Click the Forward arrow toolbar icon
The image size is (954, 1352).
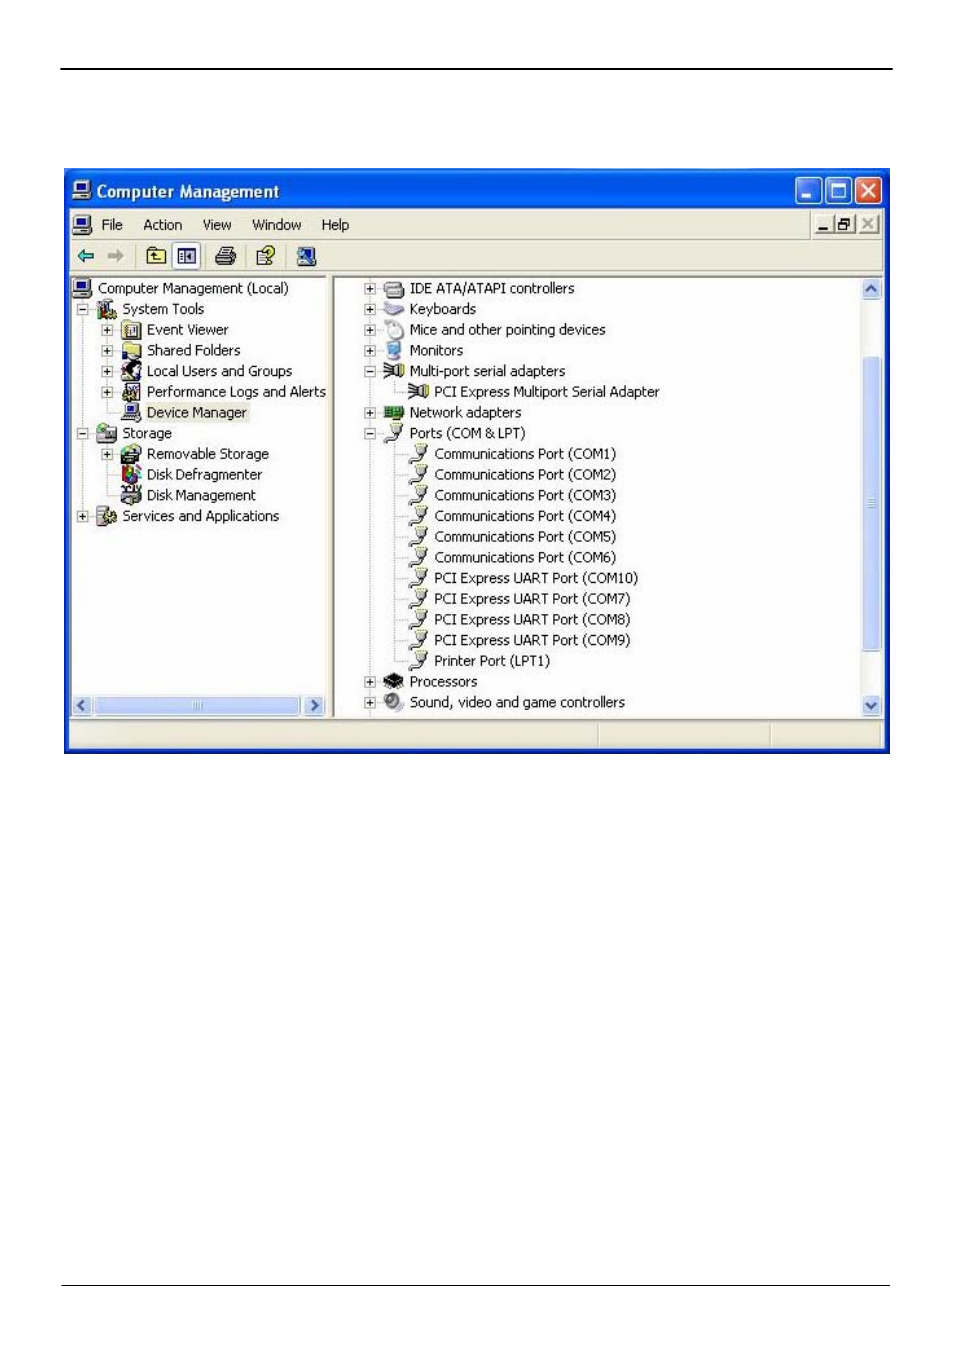pos(115,256)
